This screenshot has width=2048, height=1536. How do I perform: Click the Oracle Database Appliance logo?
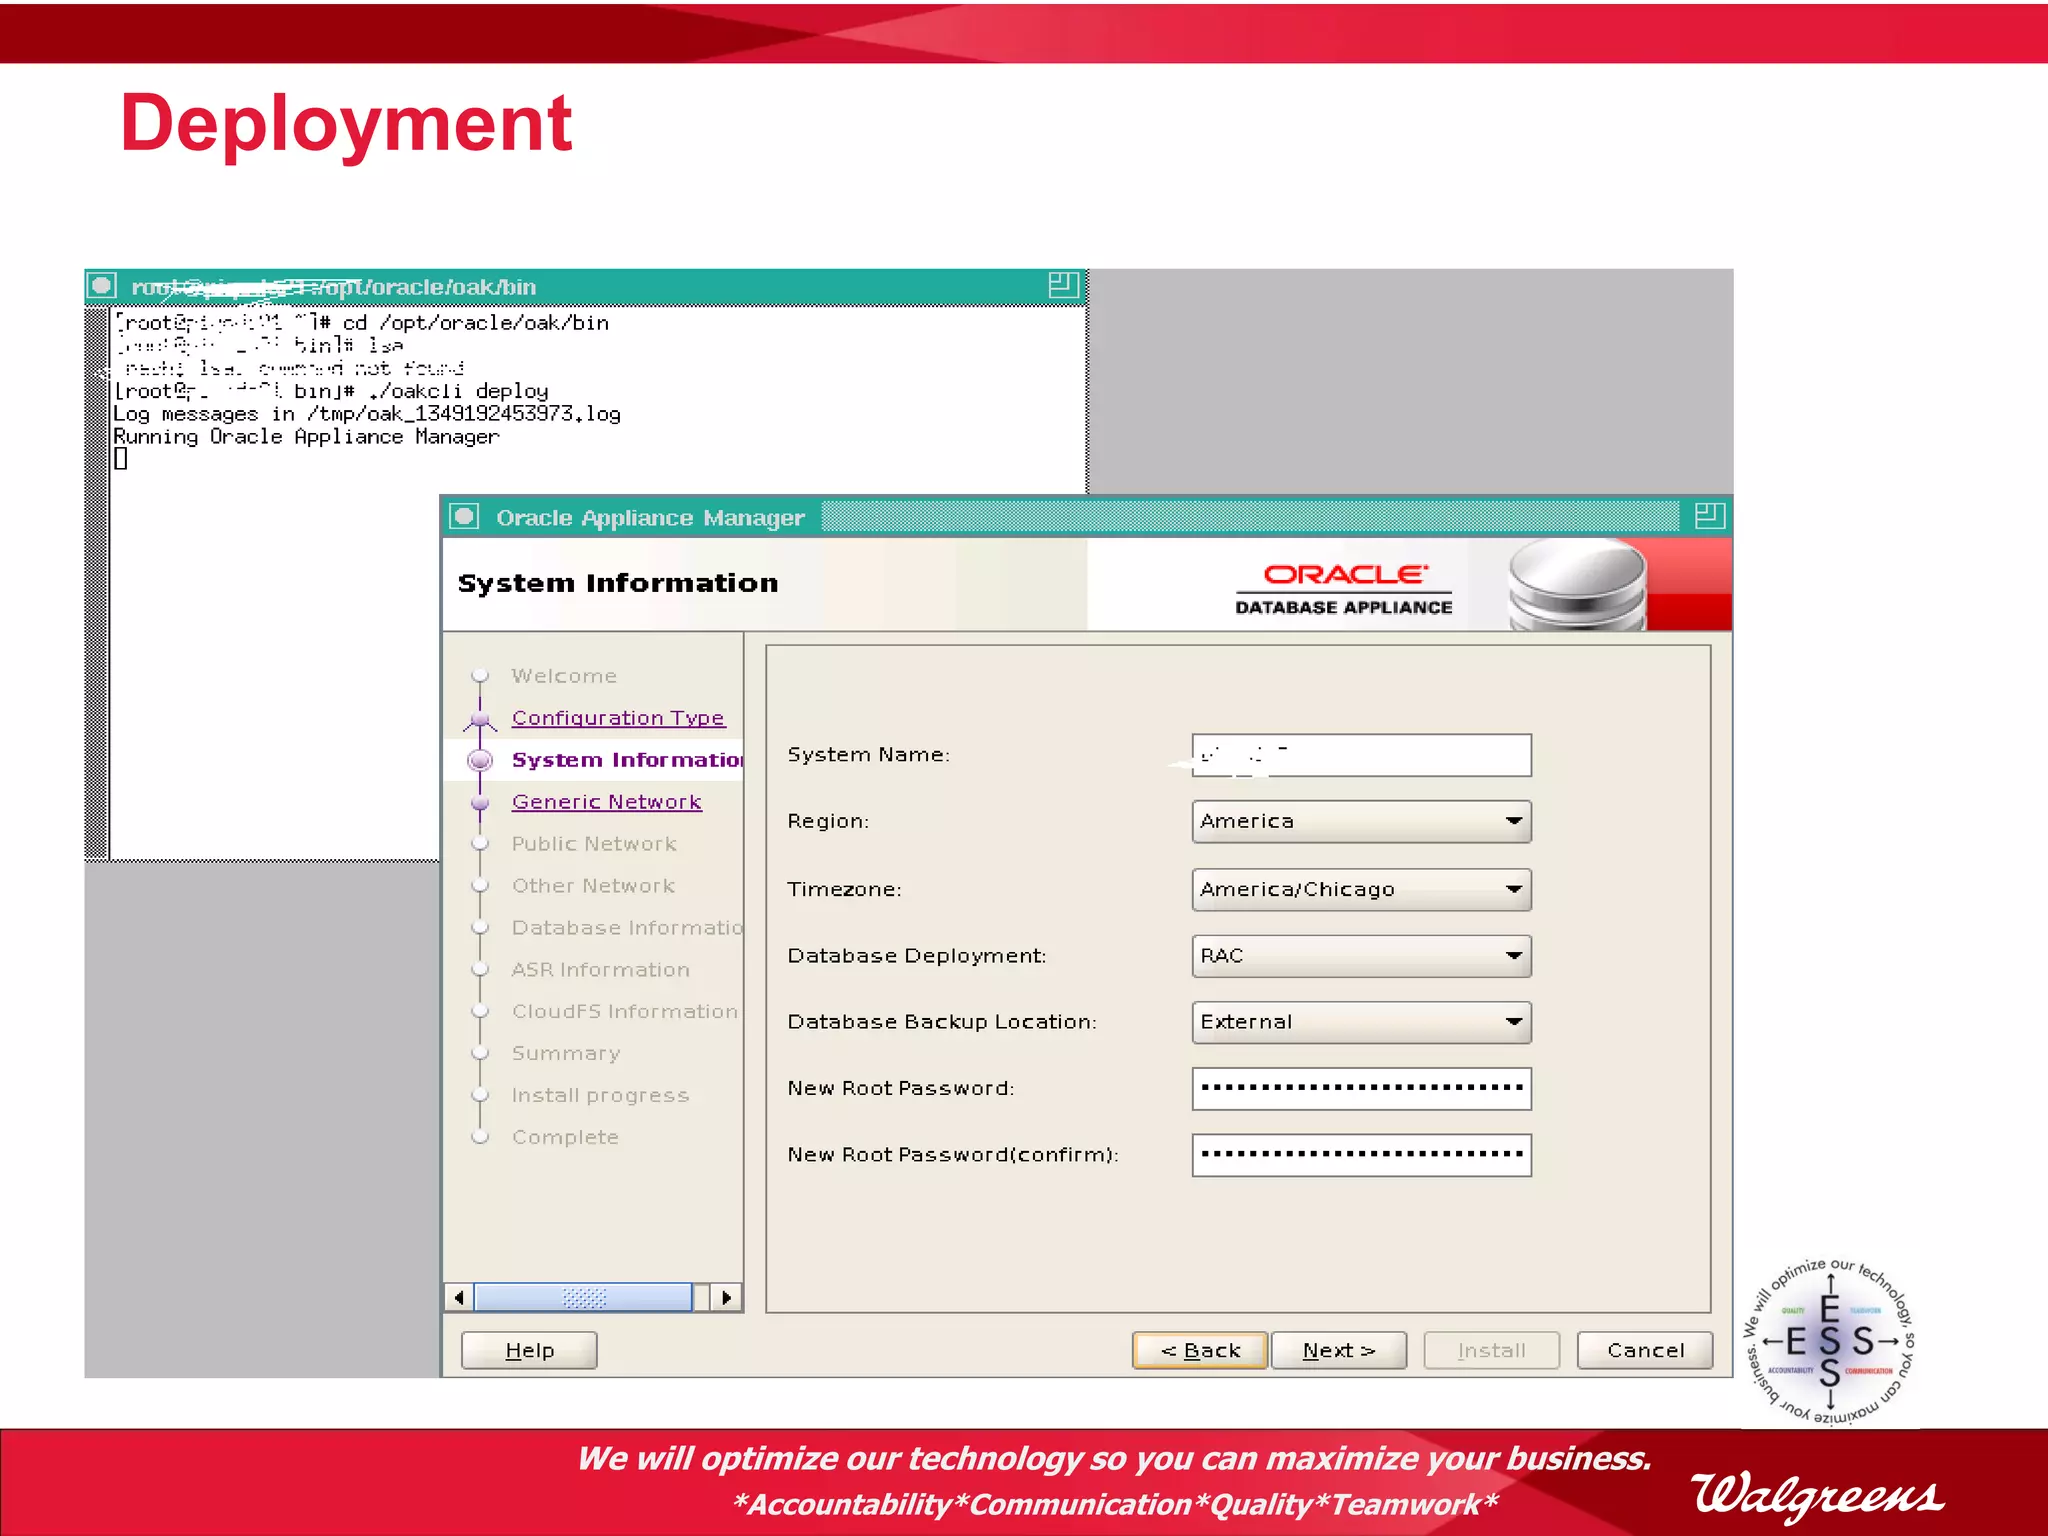click(x=1343, y=588)
